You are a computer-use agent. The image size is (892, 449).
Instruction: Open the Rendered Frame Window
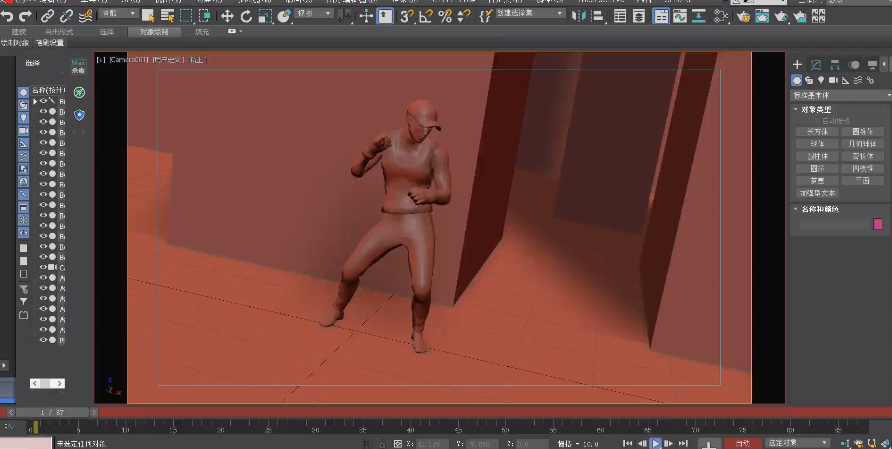click(x=762, y=16)
